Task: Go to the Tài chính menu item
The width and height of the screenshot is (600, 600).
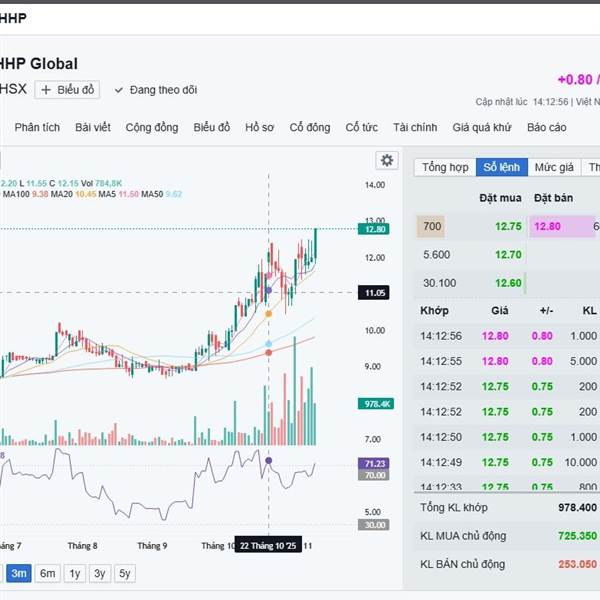Action: coord(415,127)
